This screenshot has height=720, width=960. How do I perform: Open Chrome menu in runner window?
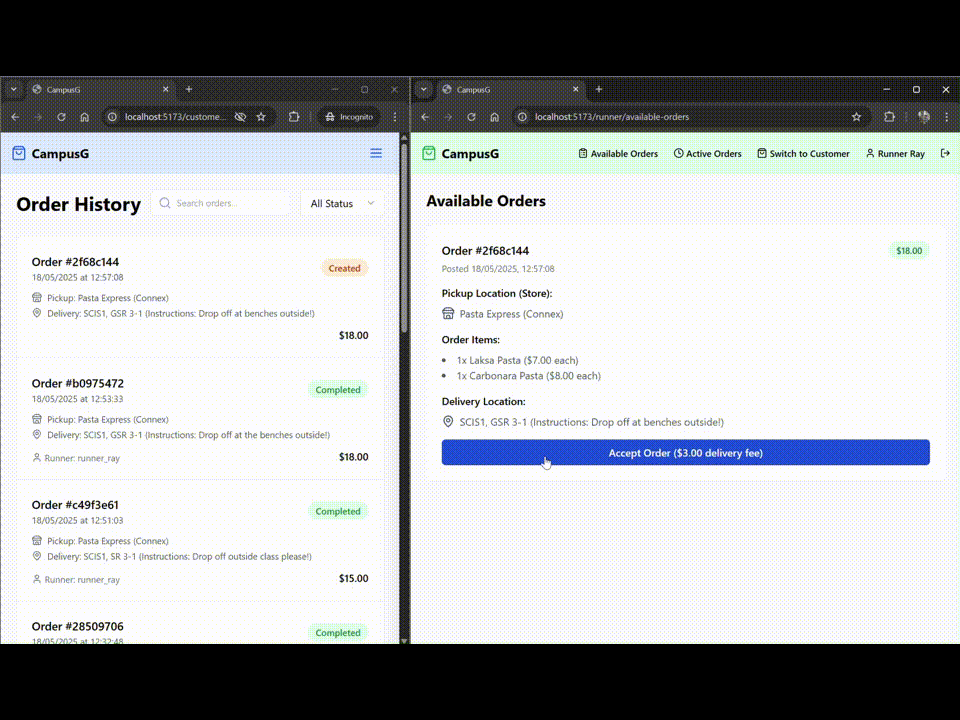click(x=947, y=117)
